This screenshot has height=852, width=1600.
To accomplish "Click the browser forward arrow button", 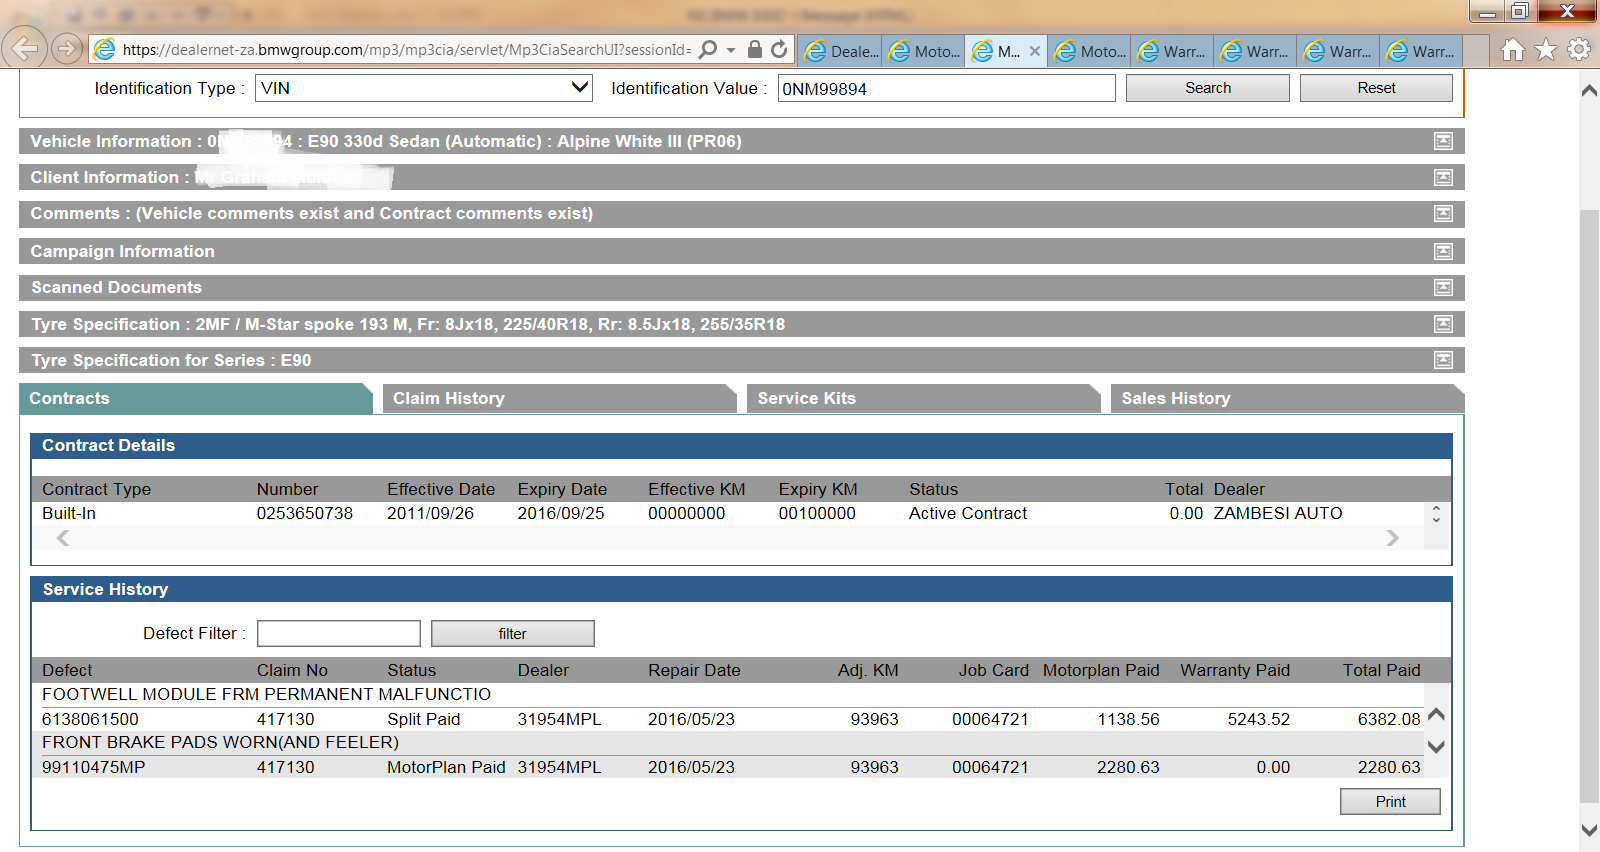I will tap(67, 48).
